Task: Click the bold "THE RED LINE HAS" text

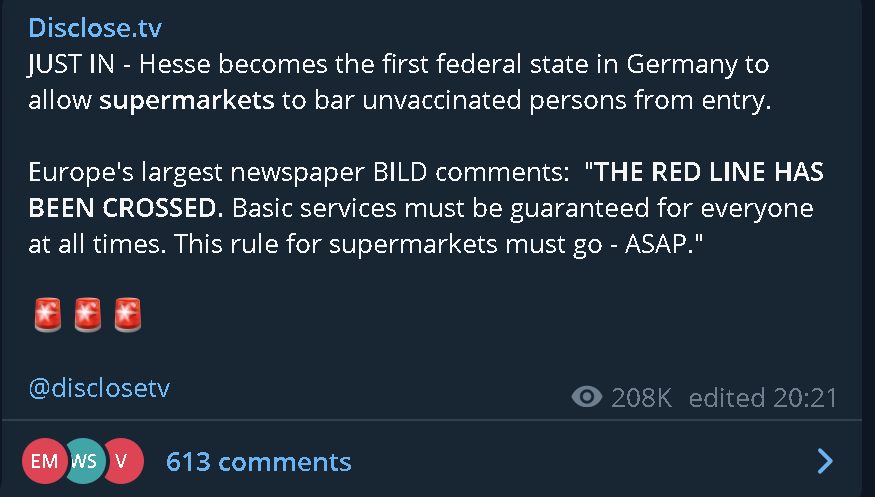Action: 709,172
